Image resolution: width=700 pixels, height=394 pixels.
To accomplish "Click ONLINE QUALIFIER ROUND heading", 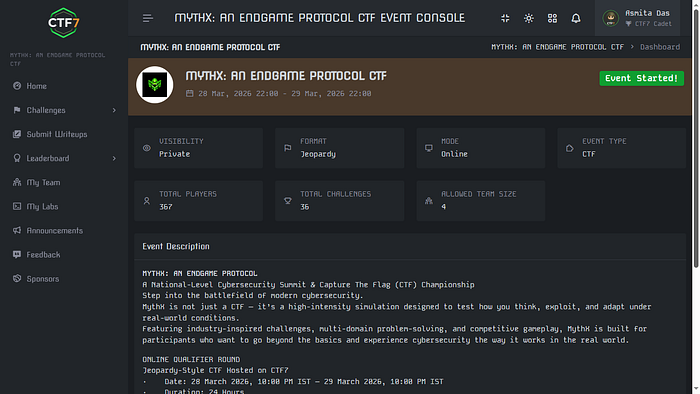I will coord(191,360).
